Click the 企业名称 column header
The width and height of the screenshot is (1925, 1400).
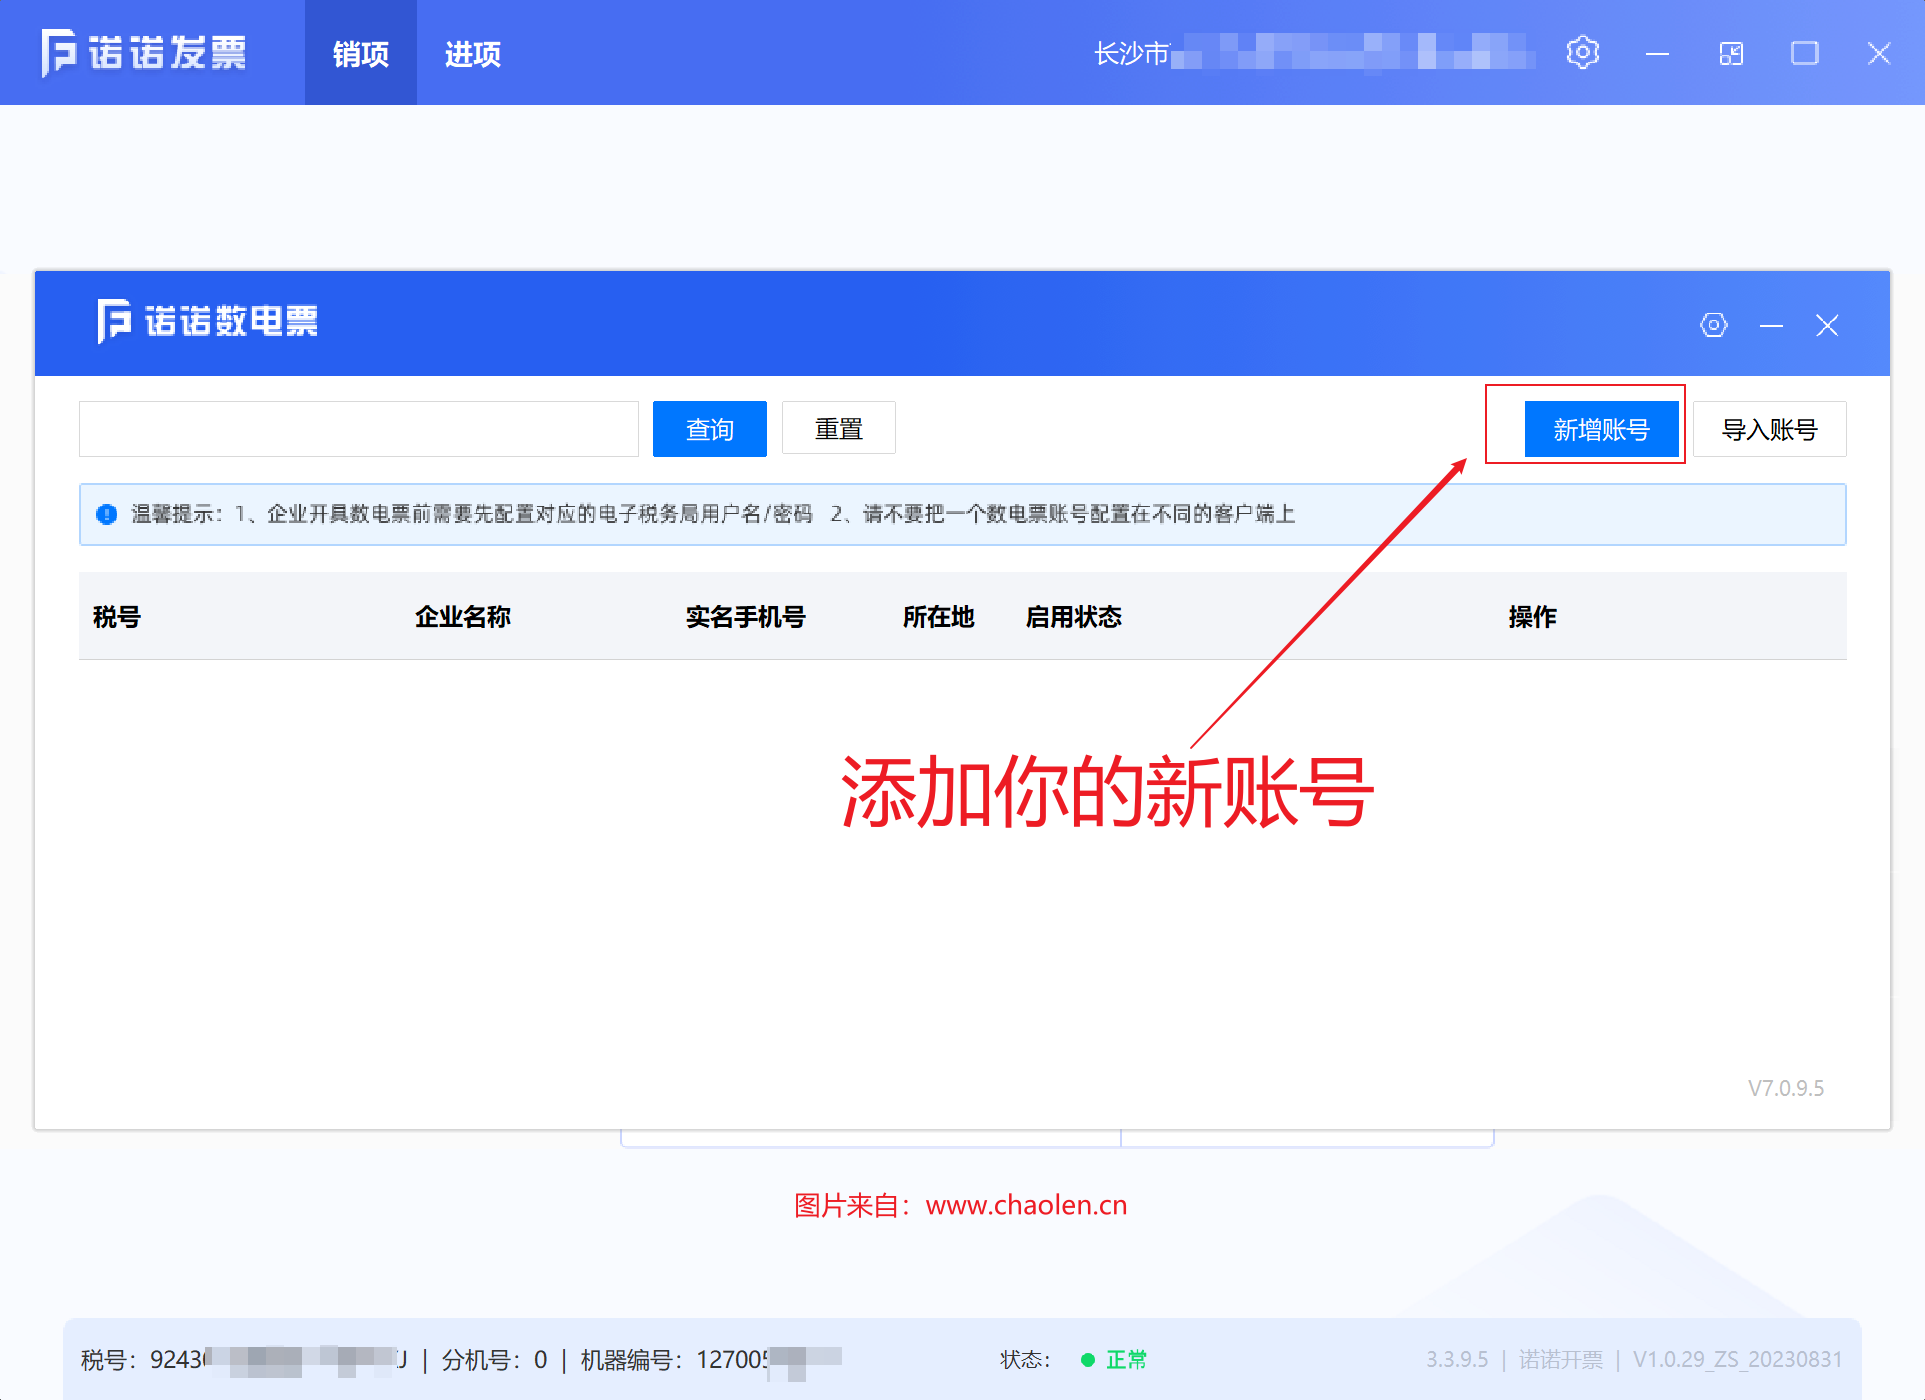pos(463,617)
